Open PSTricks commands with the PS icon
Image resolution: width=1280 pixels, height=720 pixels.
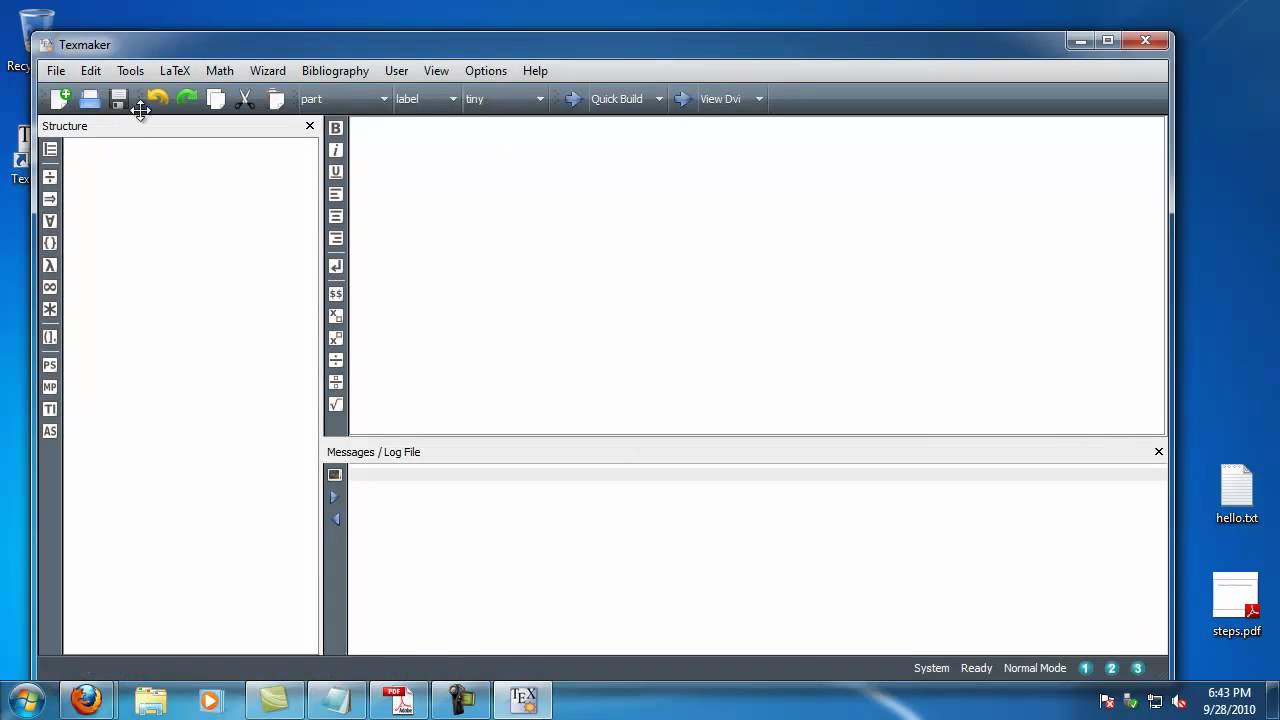click(x=50, y=365)
